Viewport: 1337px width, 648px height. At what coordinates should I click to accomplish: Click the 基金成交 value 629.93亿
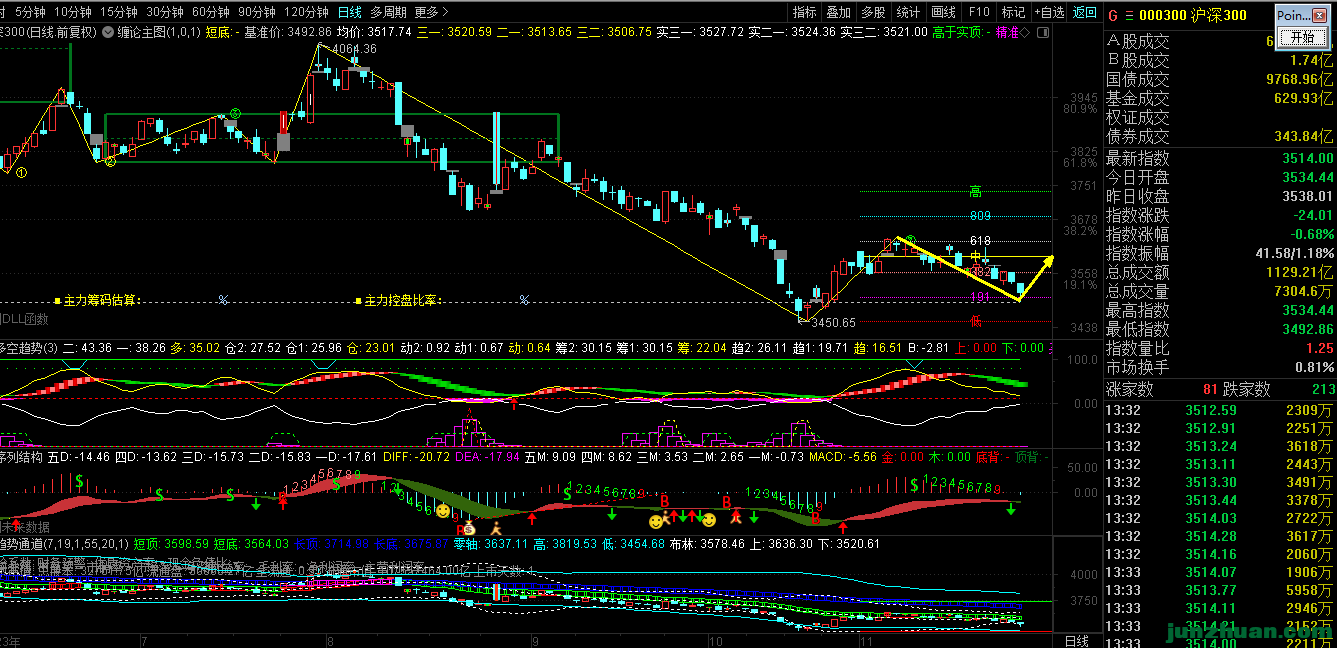1304,98
